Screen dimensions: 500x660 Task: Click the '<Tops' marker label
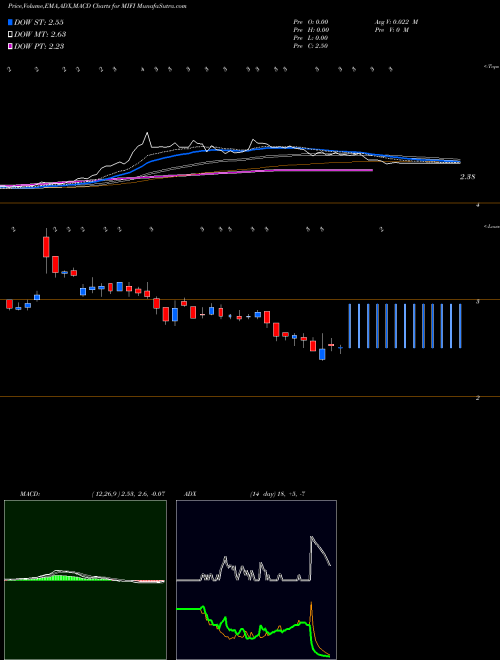tap(492, 67)
